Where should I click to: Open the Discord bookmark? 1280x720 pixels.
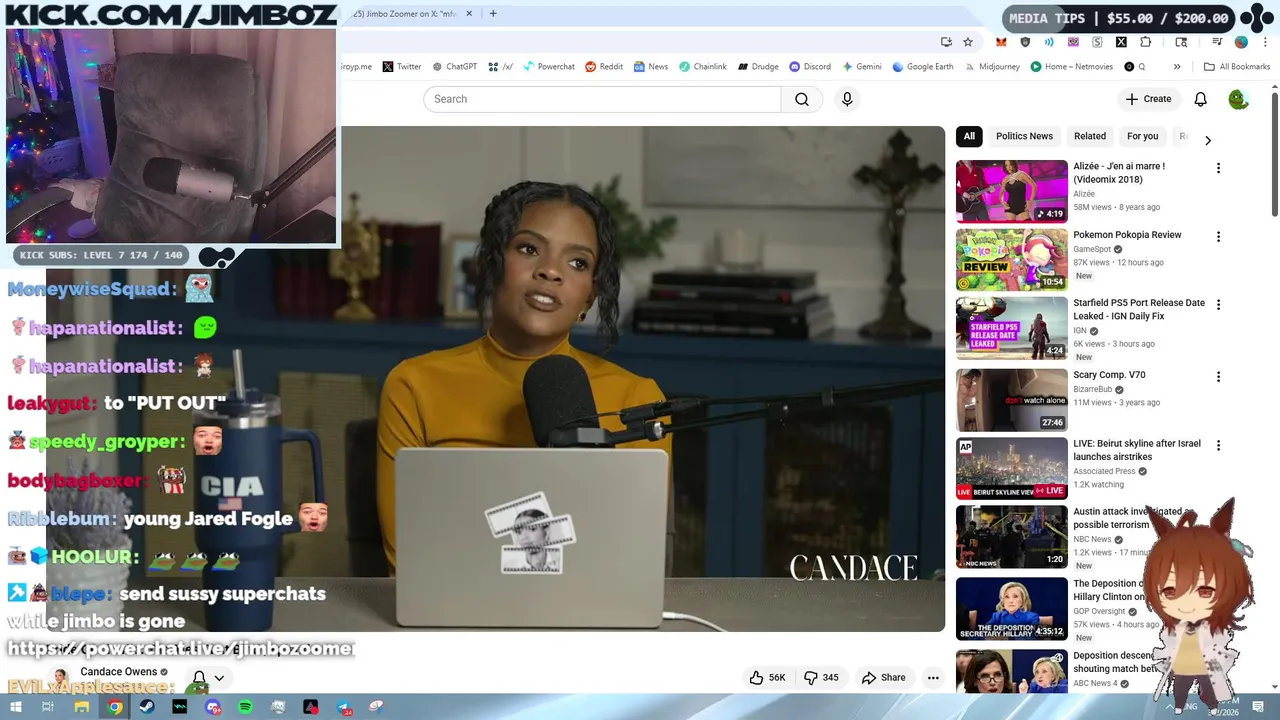pyautogui.click(x=809, y=67)
